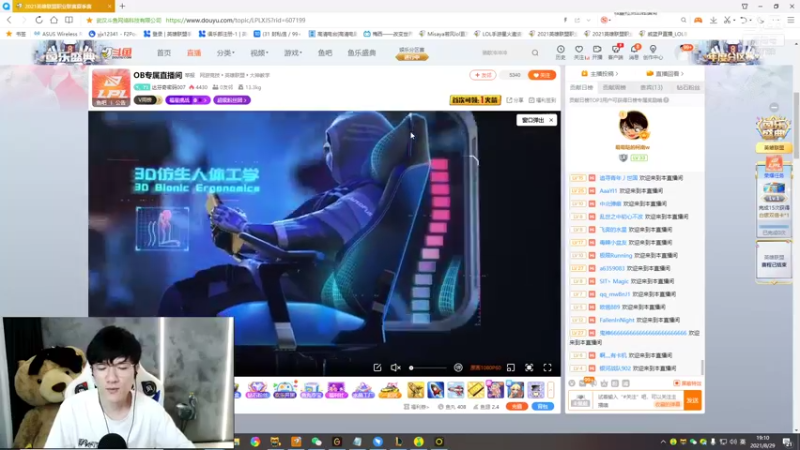The image size is (800, 450).
Task: Collapse the right floating widget with the minus icon
Action: [774, 107]
